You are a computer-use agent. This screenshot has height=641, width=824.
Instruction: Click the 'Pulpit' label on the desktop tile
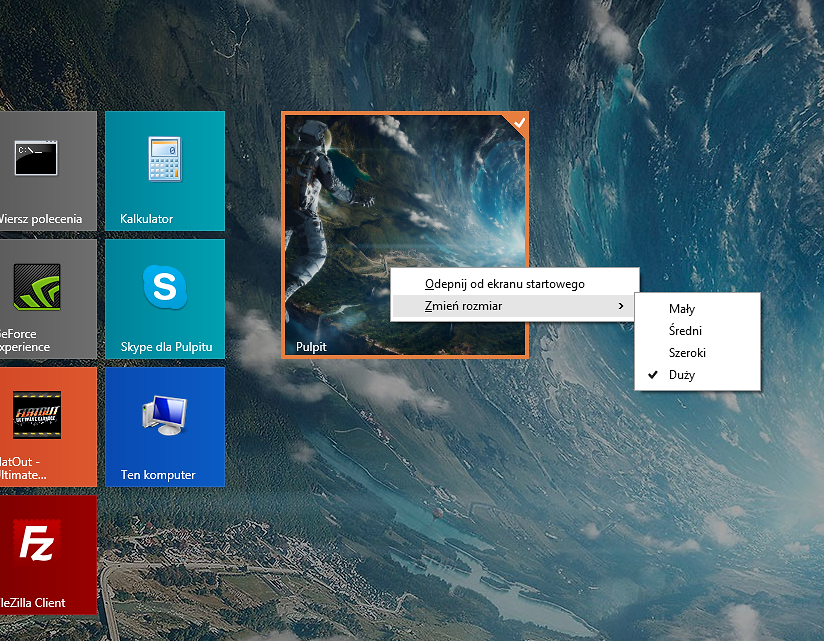(311, 347)
